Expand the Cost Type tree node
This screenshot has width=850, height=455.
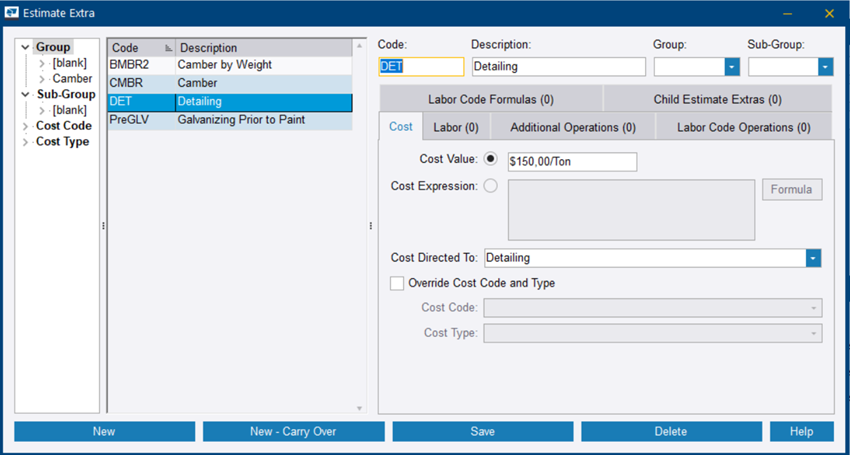pos(25,142)
